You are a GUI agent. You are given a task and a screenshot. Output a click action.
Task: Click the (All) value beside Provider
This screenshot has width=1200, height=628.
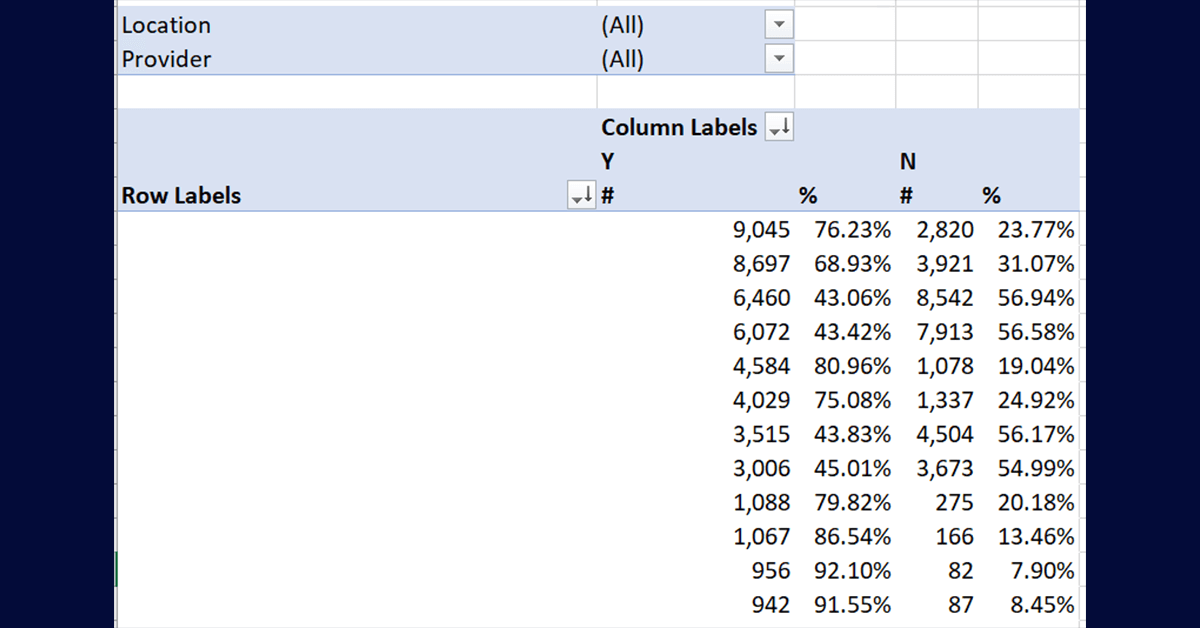click(622, 59)
